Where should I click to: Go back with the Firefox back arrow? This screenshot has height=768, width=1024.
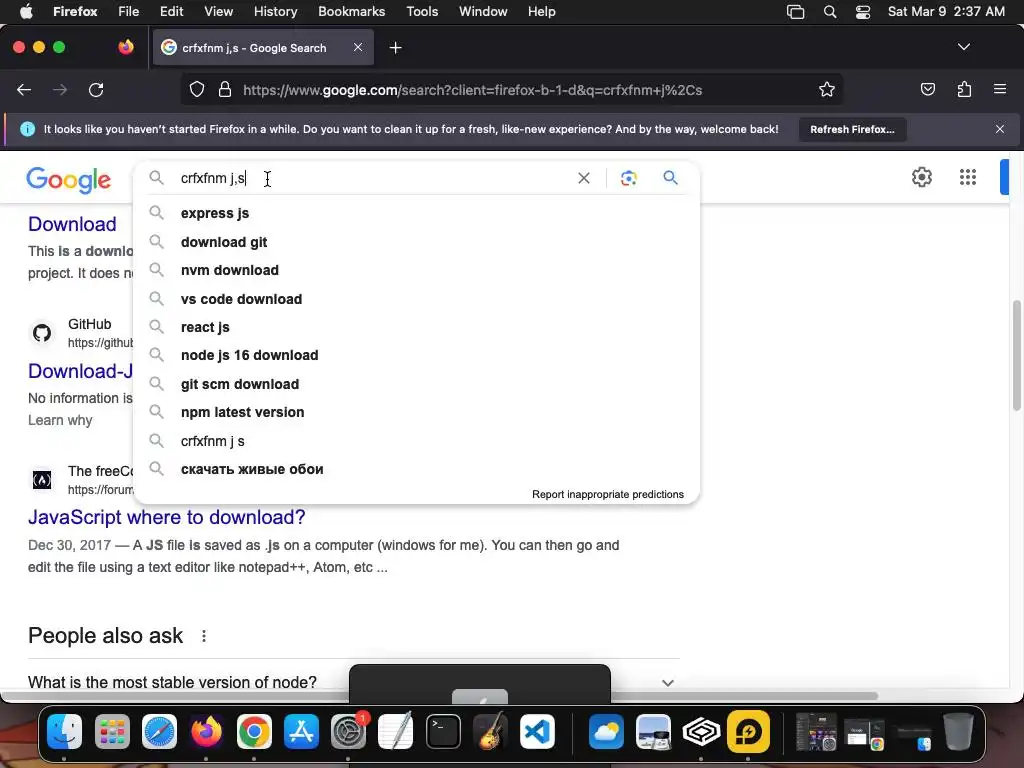24,90
